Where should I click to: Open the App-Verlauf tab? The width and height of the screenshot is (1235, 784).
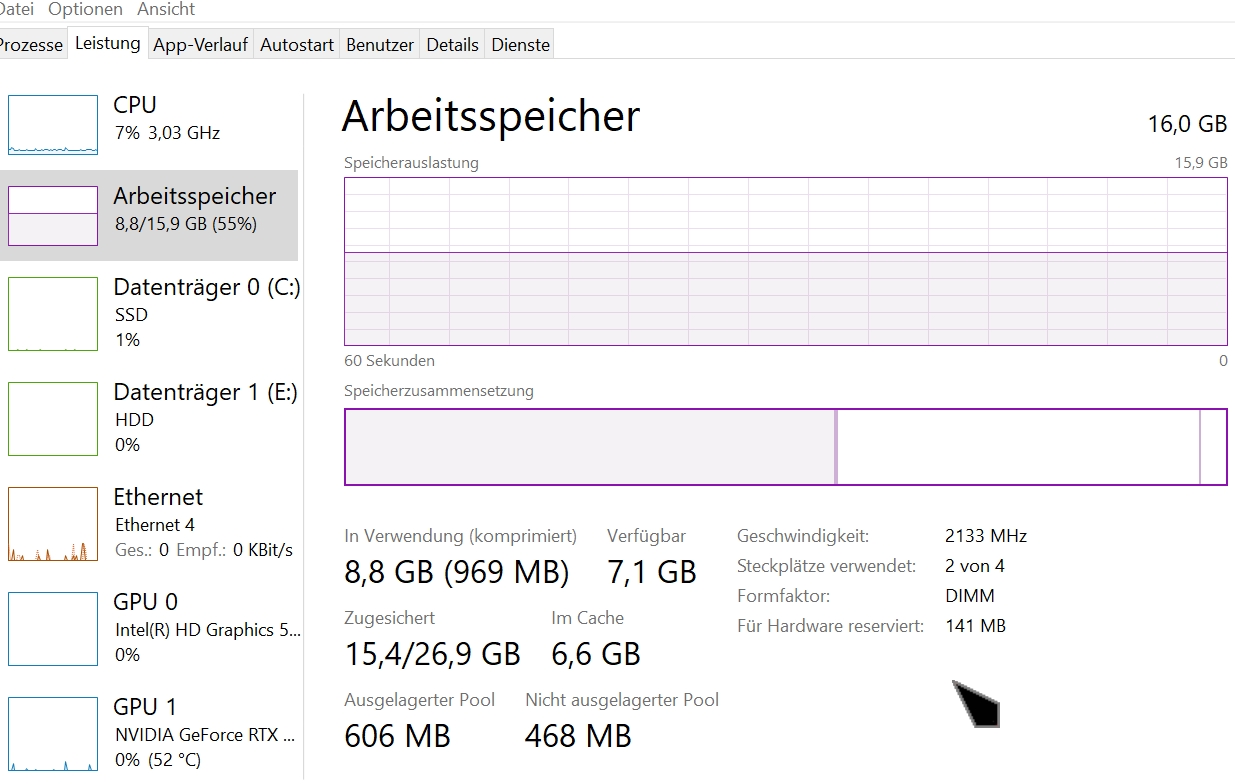[x=200, y=44]
